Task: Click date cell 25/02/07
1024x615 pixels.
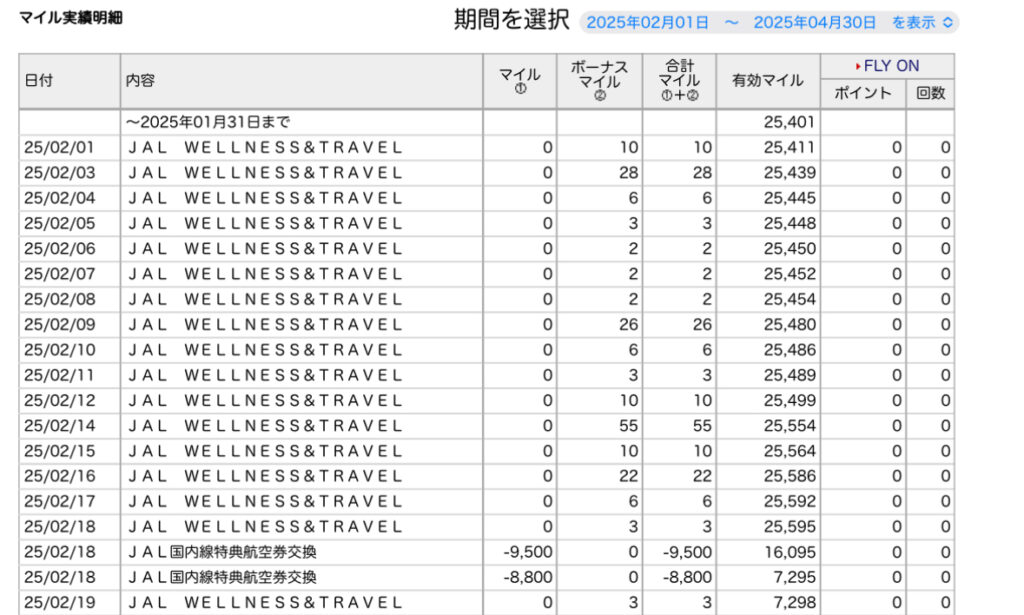Action: 59,274
